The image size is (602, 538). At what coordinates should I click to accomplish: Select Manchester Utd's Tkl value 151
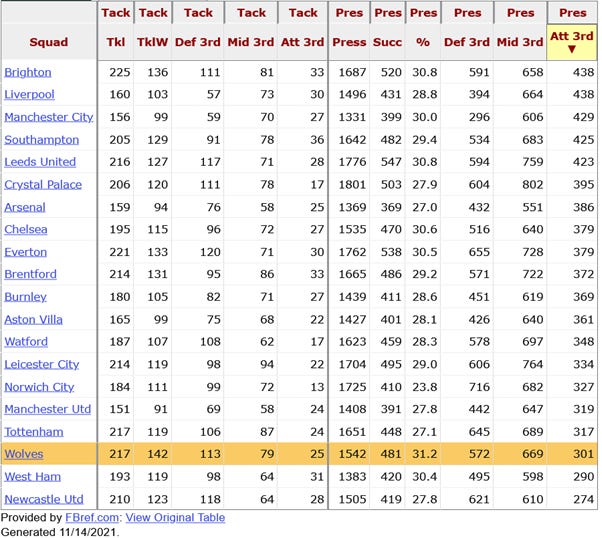(x=119, y=409)
